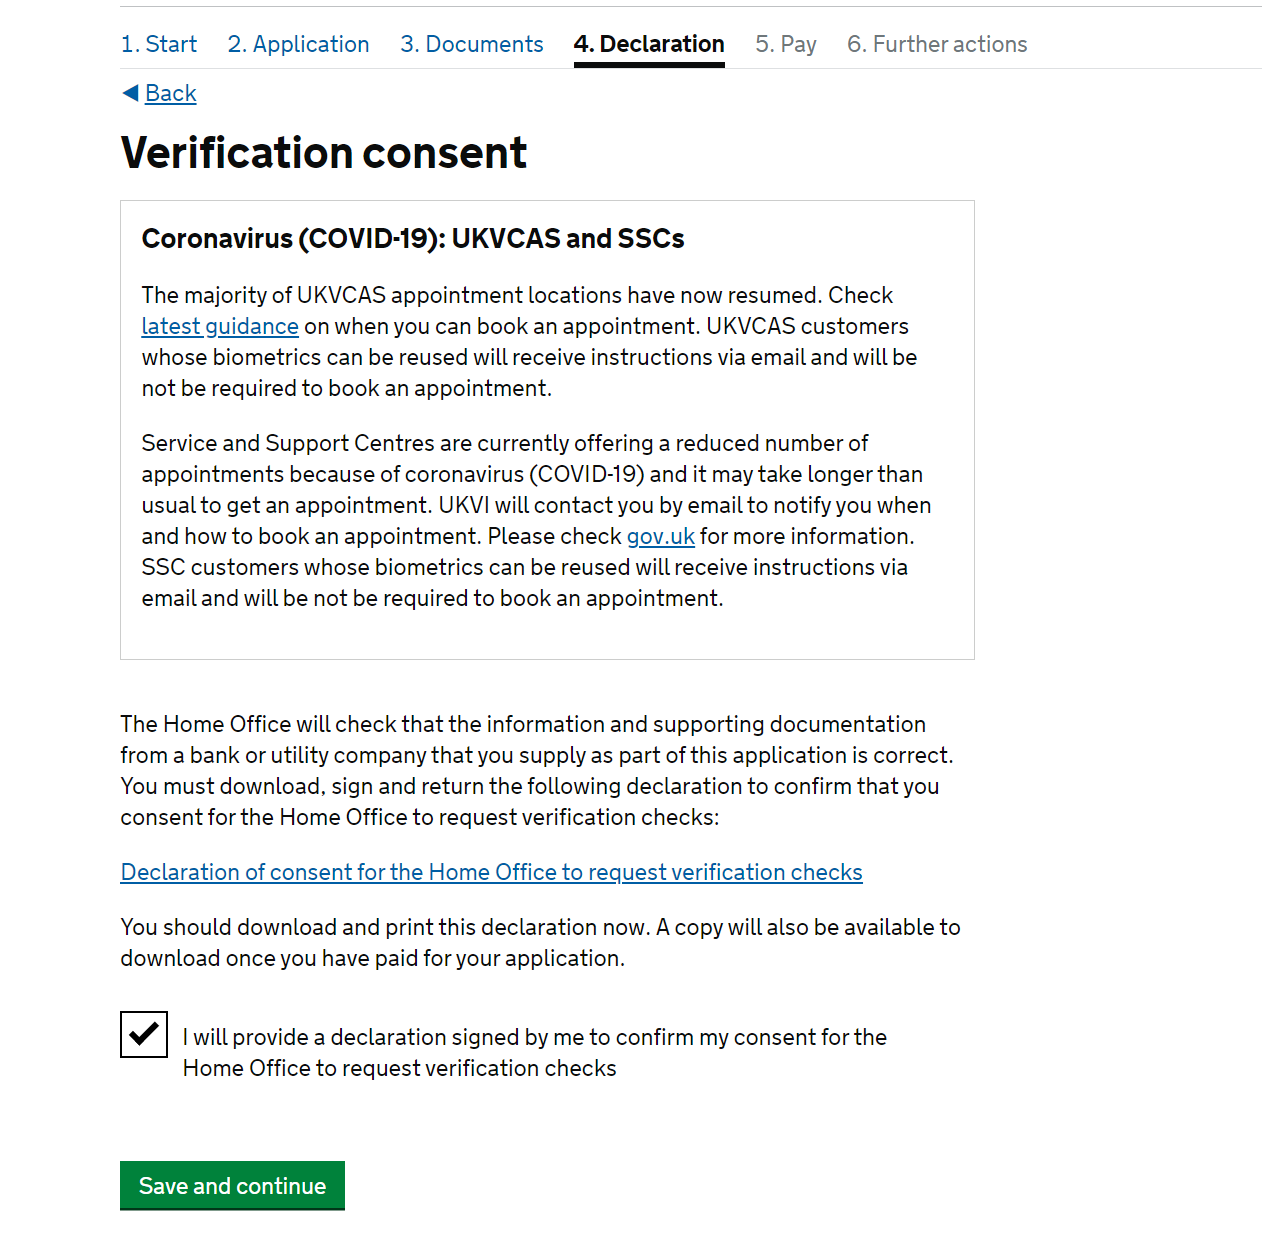
Task: Click the Save and continue button
Action: 232,1185
